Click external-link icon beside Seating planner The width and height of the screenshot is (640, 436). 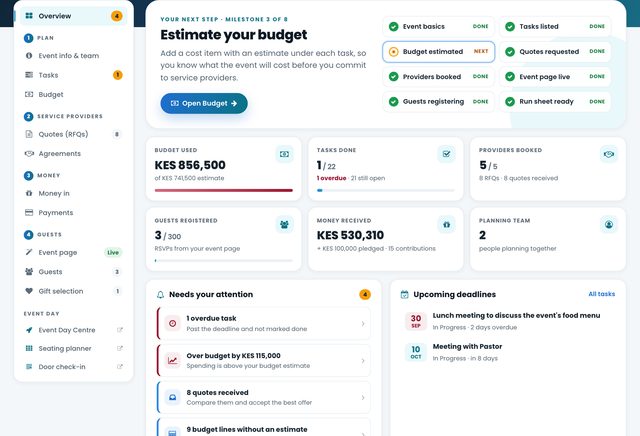pyautogui.click(x=120, y=348)
